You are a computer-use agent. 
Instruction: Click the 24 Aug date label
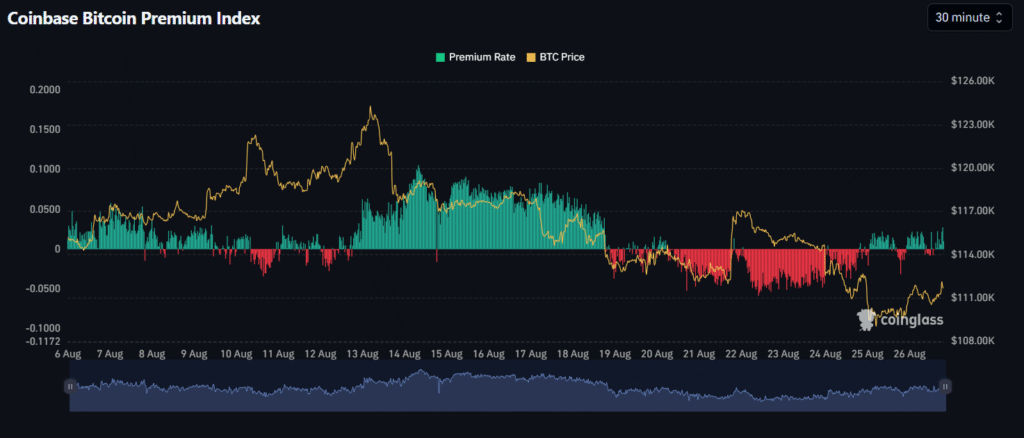(825, 354)
